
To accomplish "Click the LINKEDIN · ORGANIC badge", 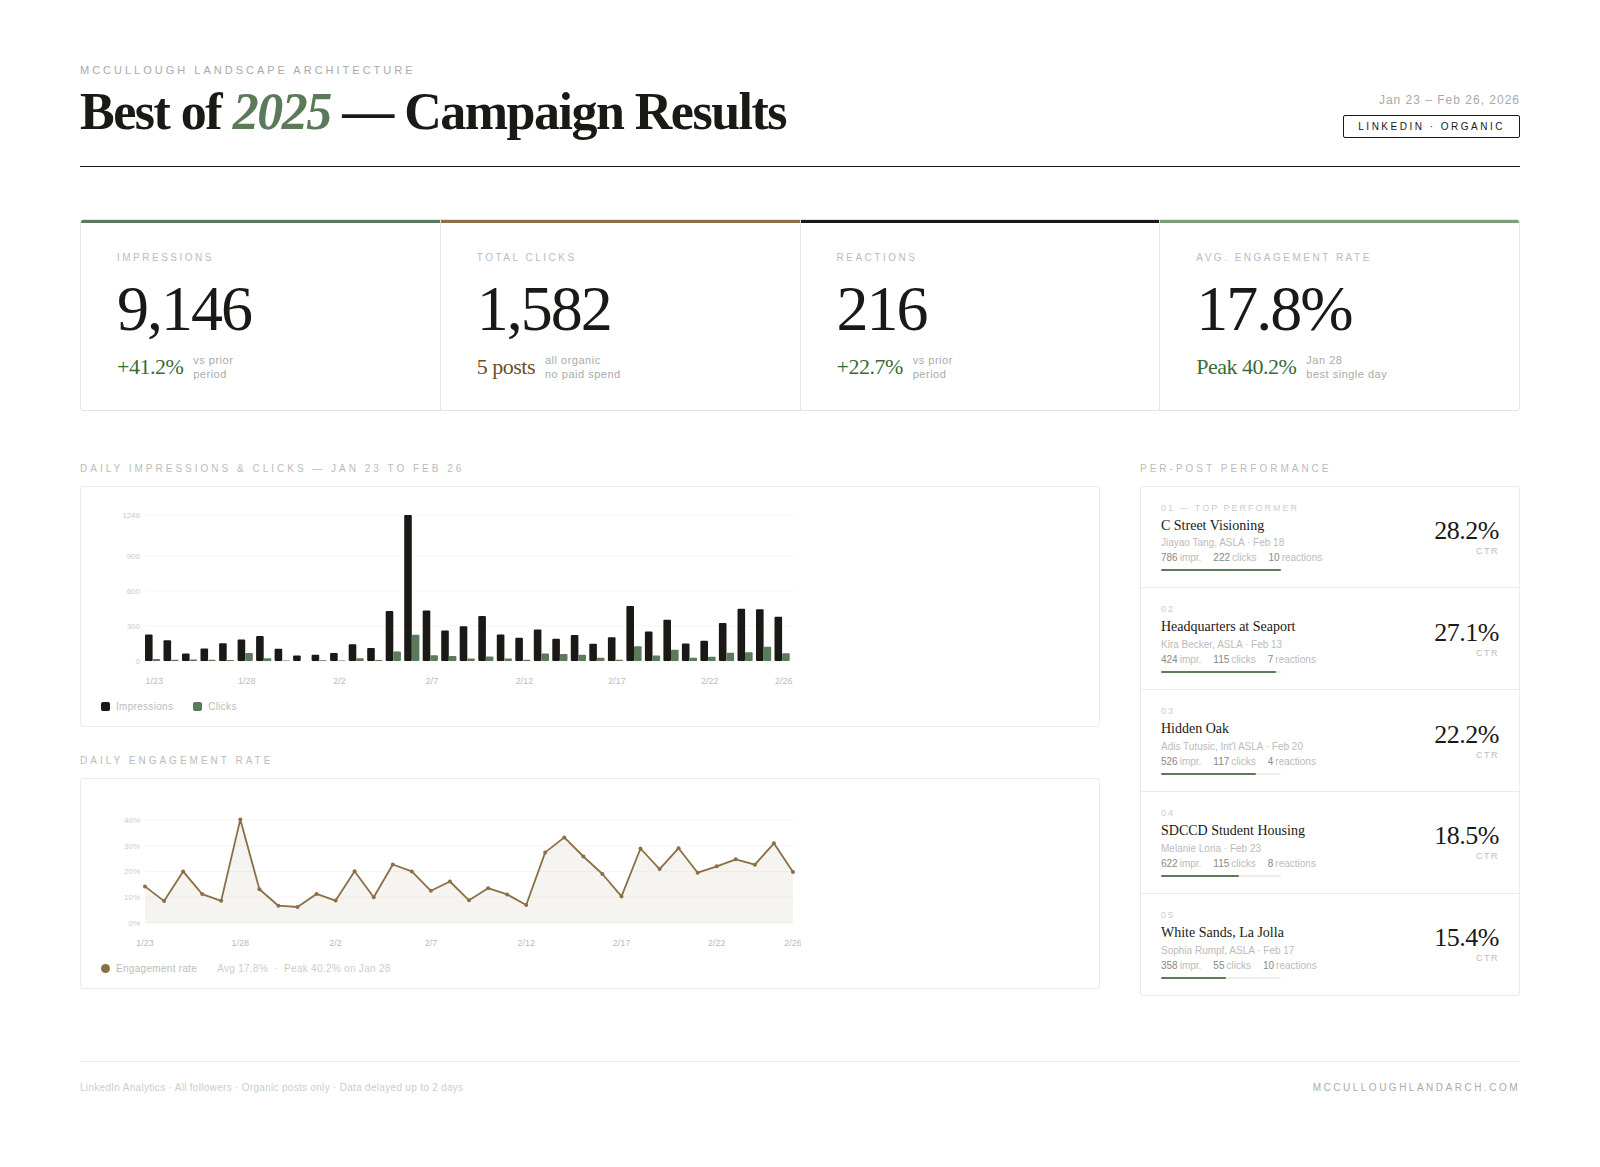I will tap(1431, 126).
